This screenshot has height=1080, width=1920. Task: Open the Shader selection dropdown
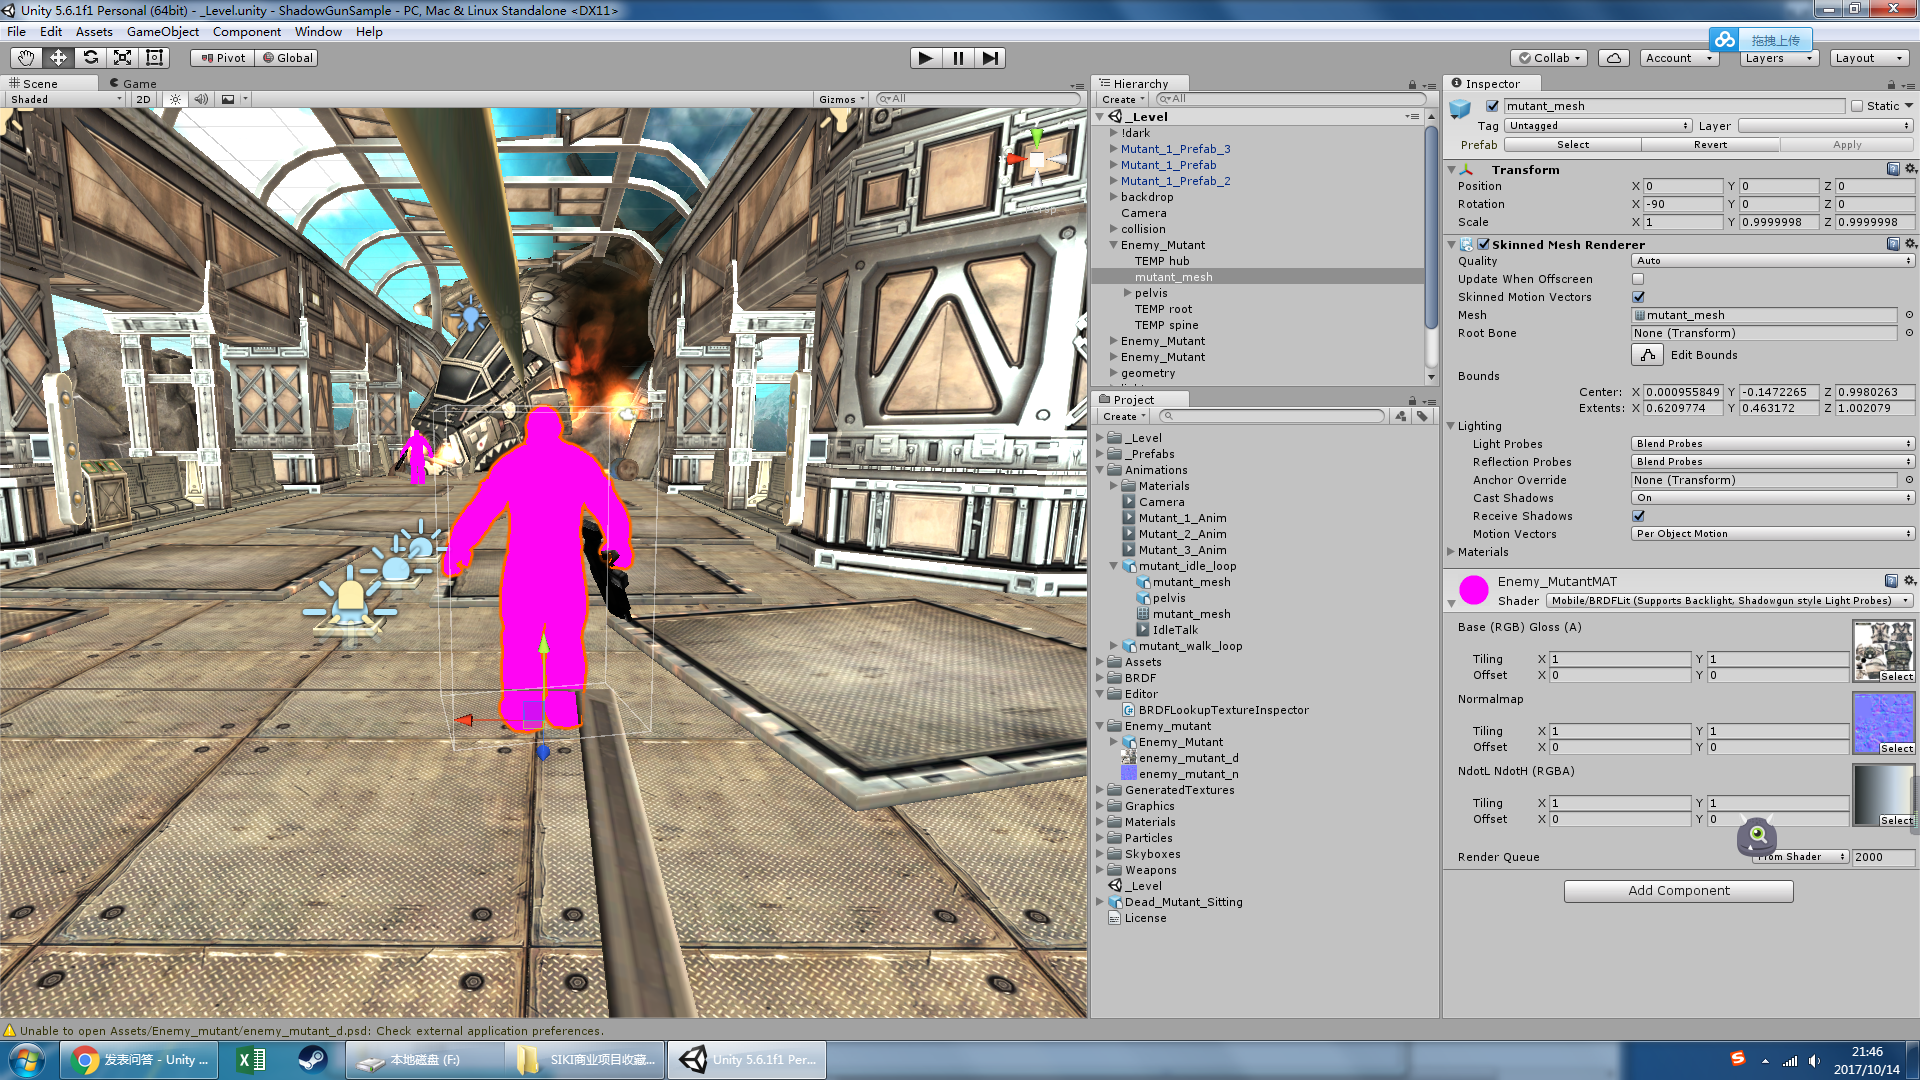1729,601
